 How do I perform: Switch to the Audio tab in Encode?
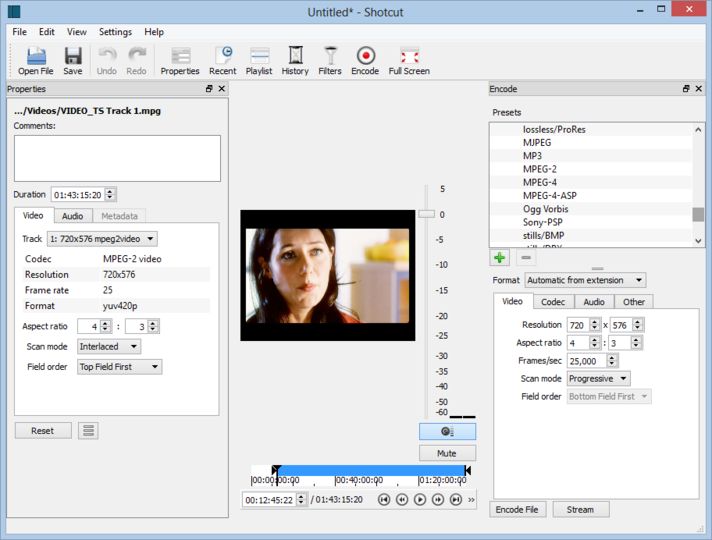(x=594, y=302)
